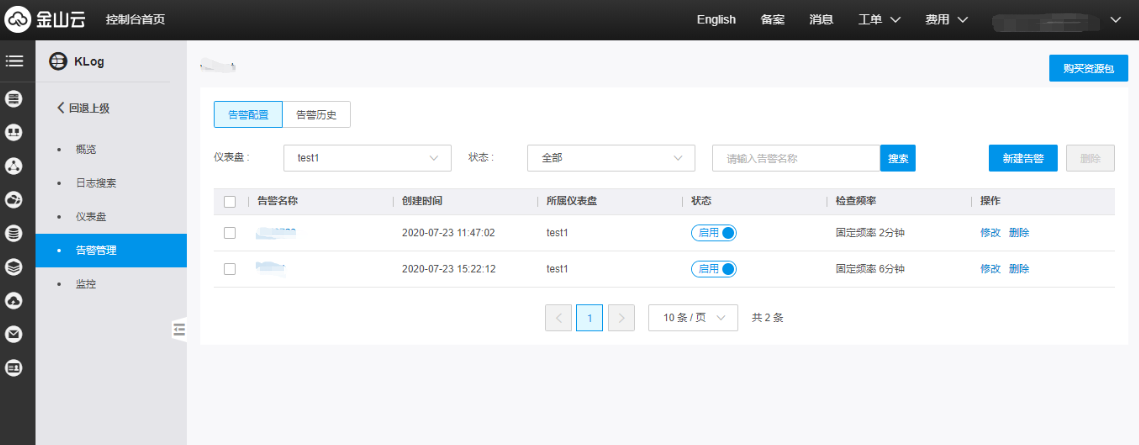Switch to the 告警历史 tab
The height and width of the screenshot is (445, 1139).
point(316,115)
